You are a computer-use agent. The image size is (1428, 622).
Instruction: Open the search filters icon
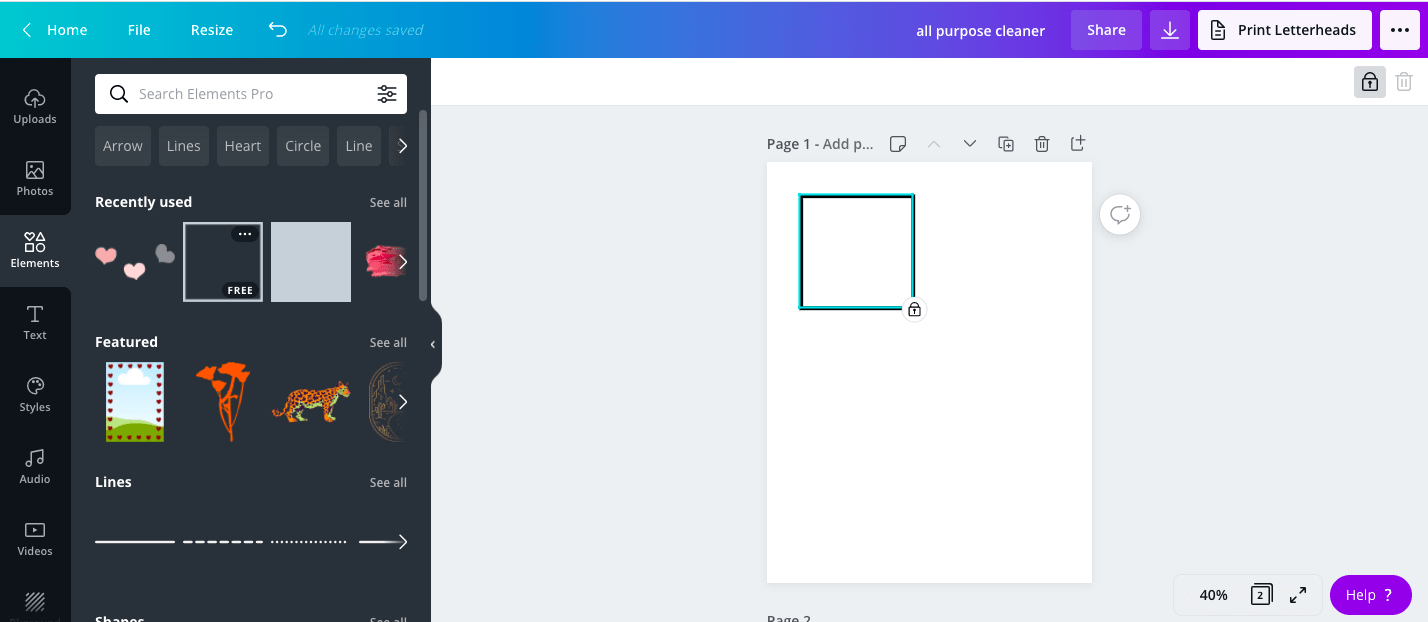point(386,94)
